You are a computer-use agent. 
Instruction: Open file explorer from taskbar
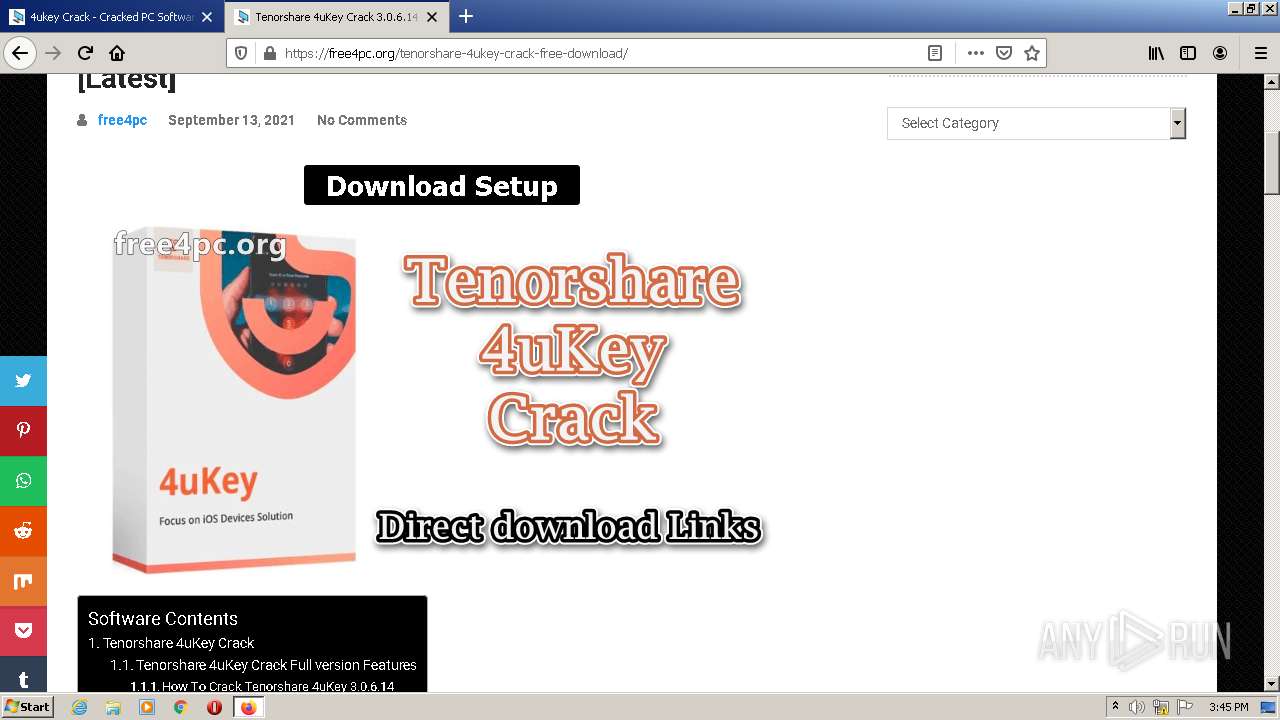tap(113, 707)
